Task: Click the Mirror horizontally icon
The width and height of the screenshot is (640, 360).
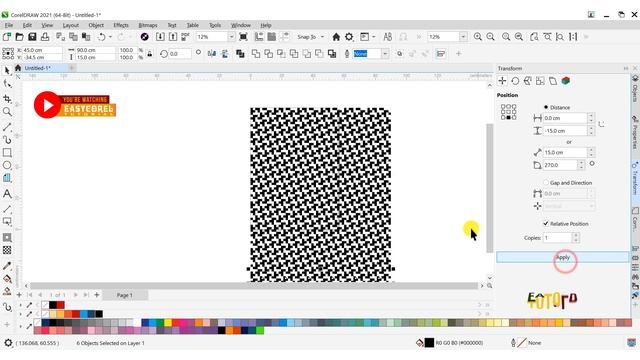Action: click(211, 53)
